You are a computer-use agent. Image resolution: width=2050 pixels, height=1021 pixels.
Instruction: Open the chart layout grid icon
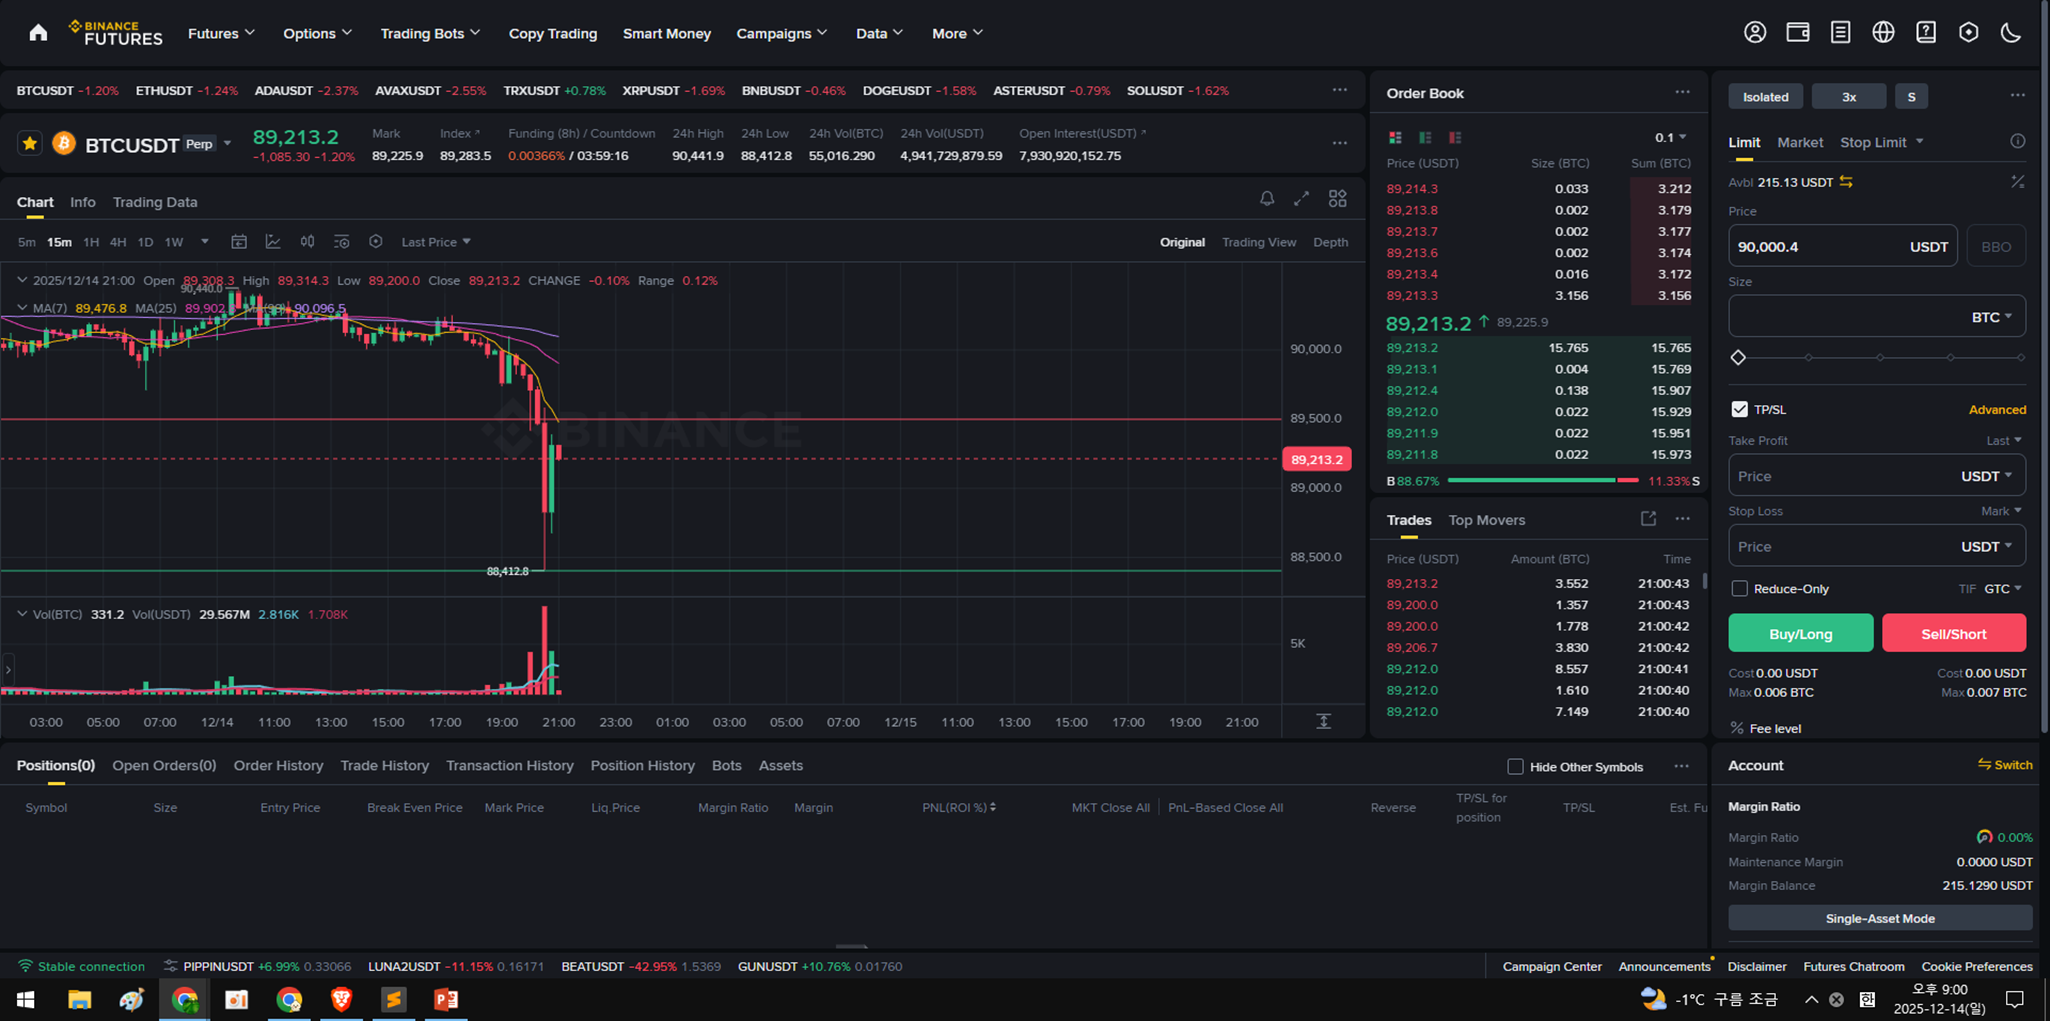pyautogui.click(x=1338, y=199)
